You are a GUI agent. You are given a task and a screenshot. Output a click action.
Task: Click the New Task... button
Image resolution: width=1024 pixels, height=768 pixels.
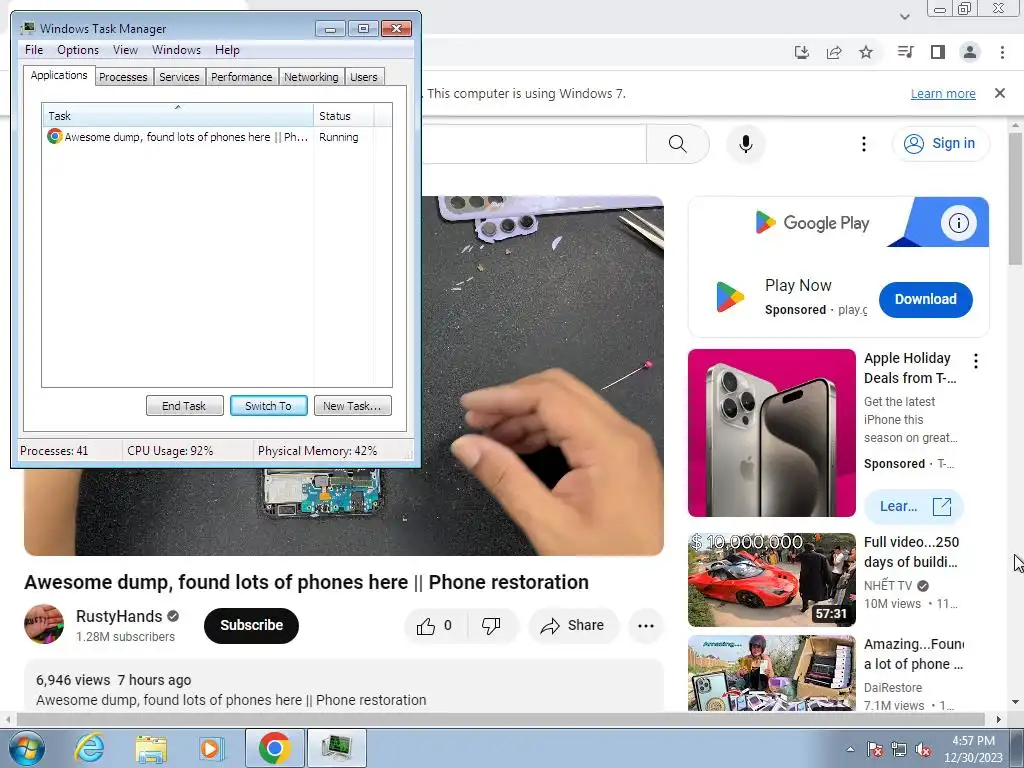(x=352, y=406)
